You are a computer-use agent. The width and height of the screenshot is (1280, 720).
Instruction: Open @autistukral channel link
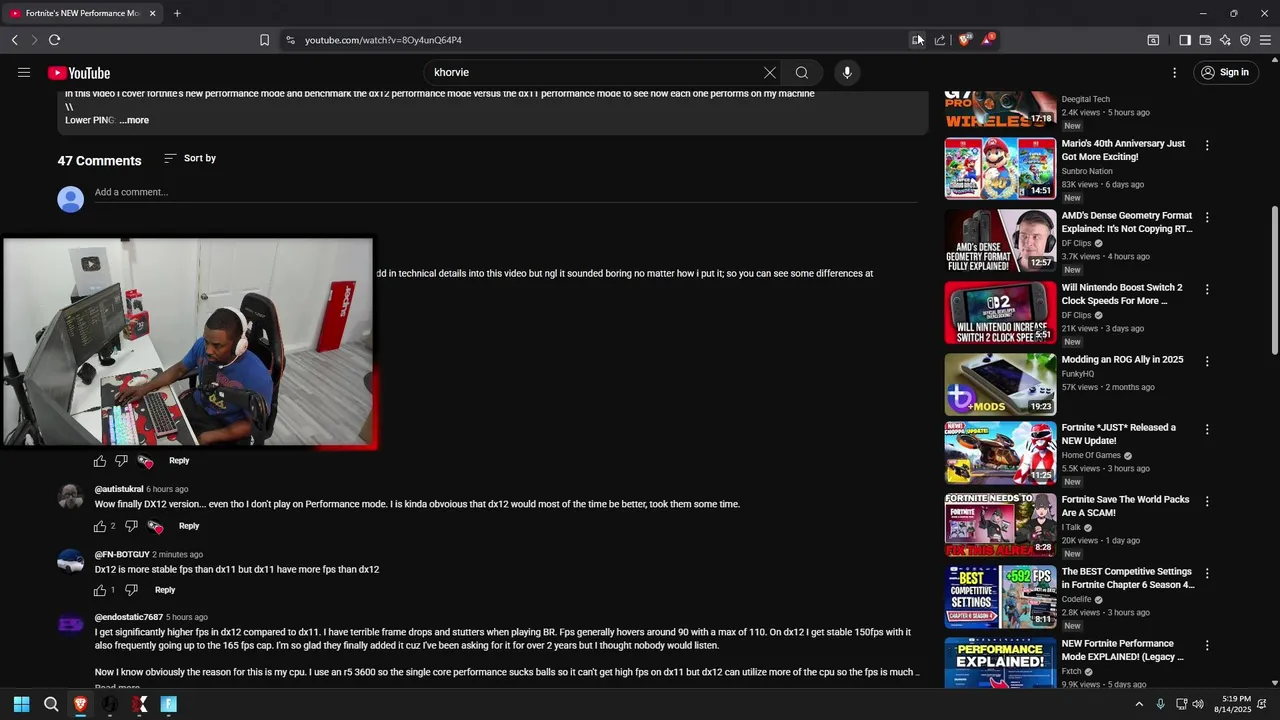click(119, 489)
